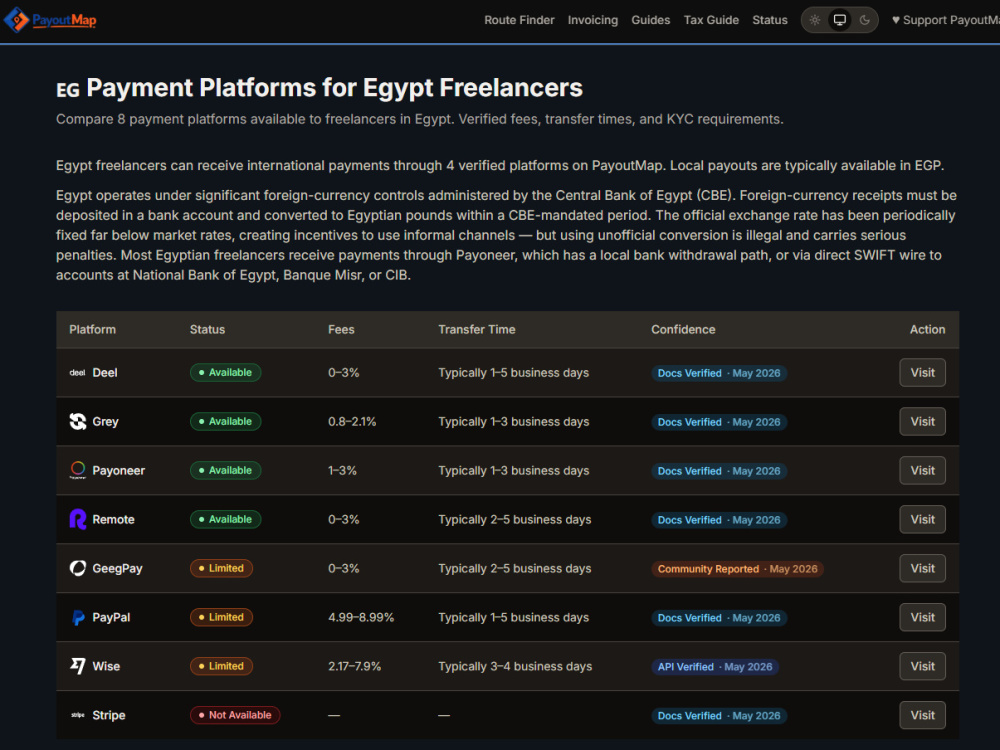
Task: Click the Stripe logo icon
Action: tap(78, 715)
